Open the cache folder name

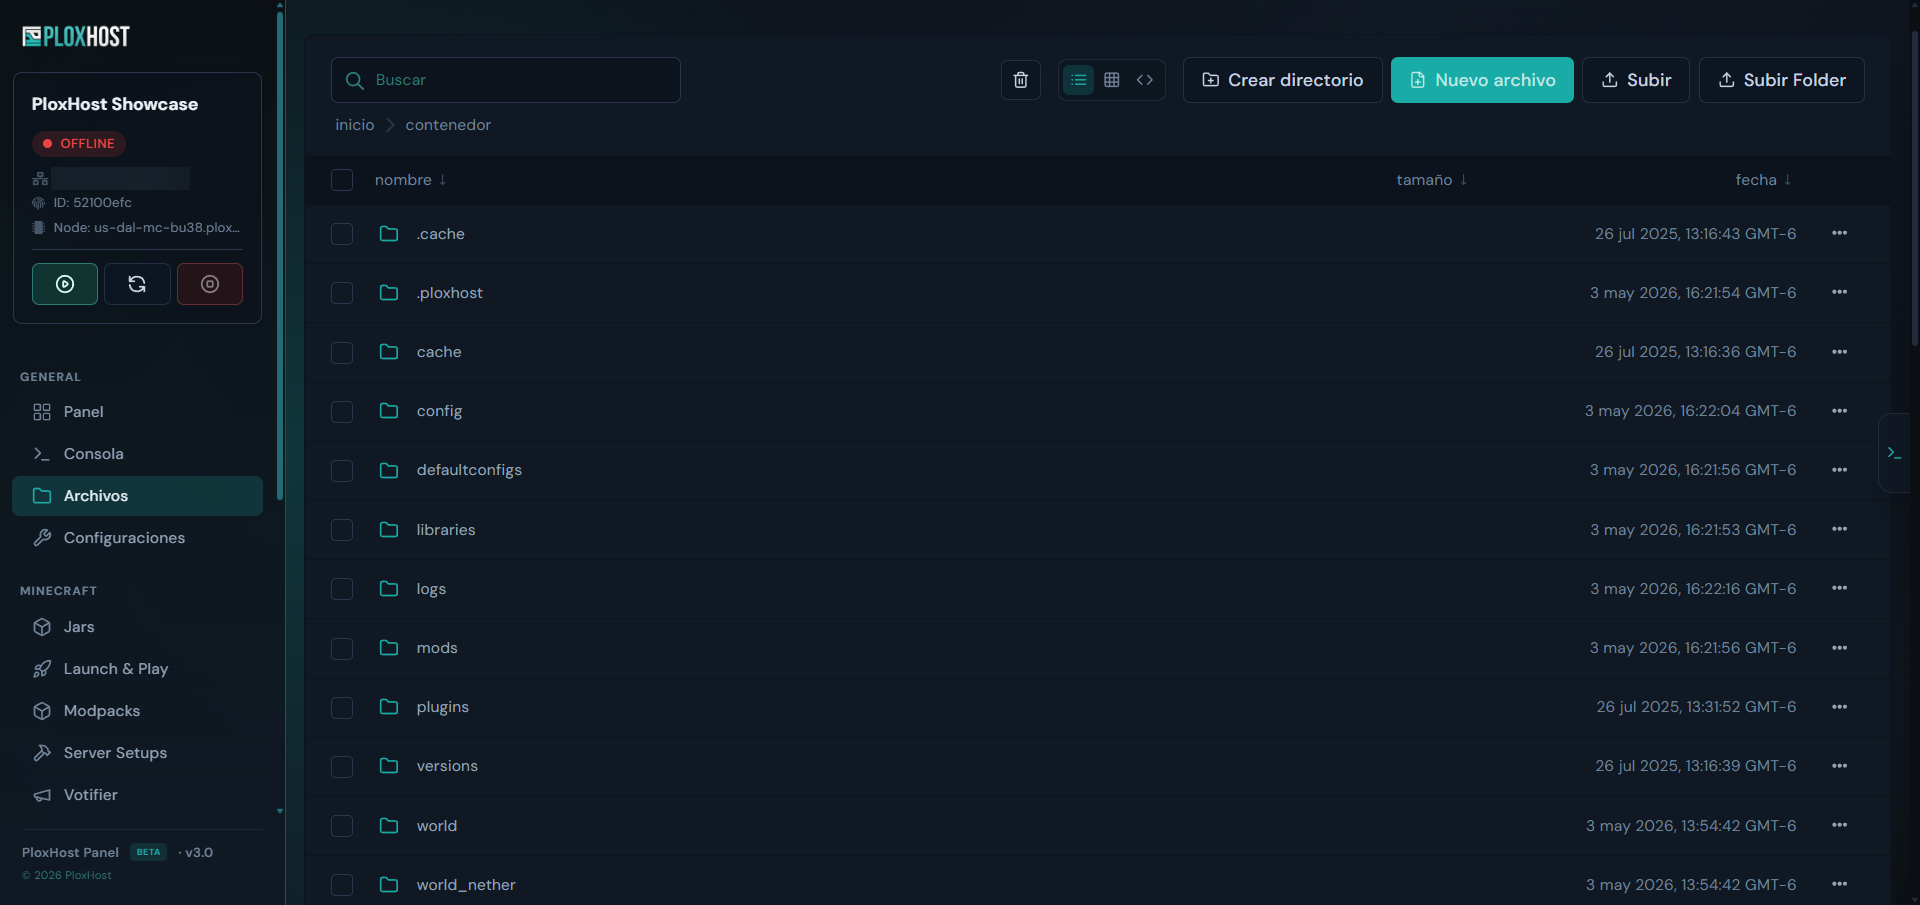(x=439, y=352)
